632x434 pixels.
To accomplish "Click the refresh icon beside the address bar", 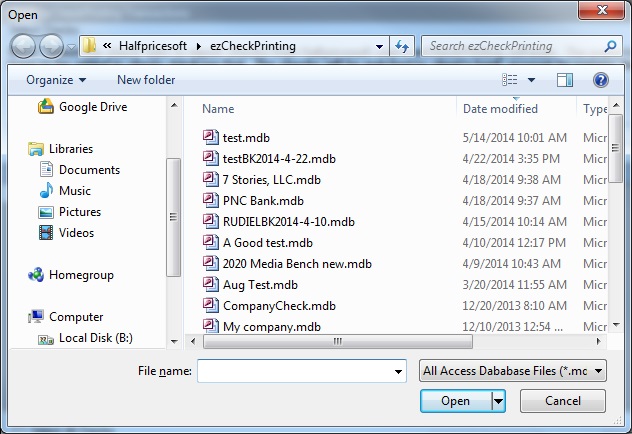I will pyautogui.click(x=402, y=46).
